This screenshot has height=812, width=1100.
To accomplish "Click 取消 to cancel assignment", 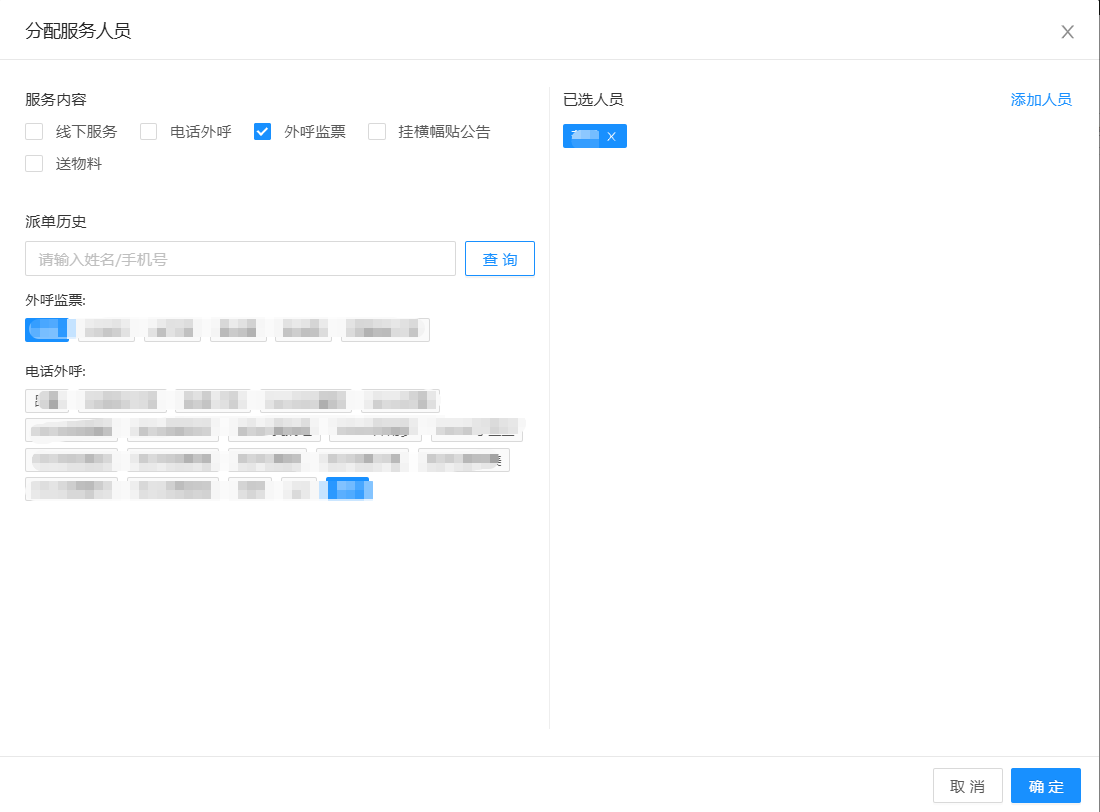I will pos(967,786).
